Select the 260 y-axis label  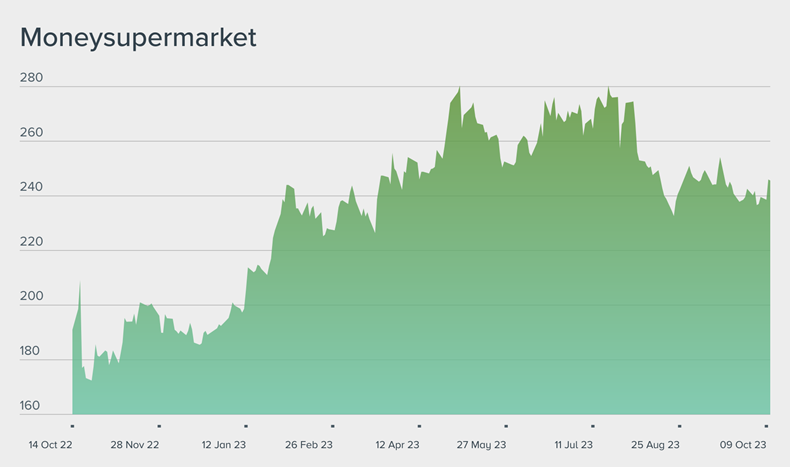31,132
